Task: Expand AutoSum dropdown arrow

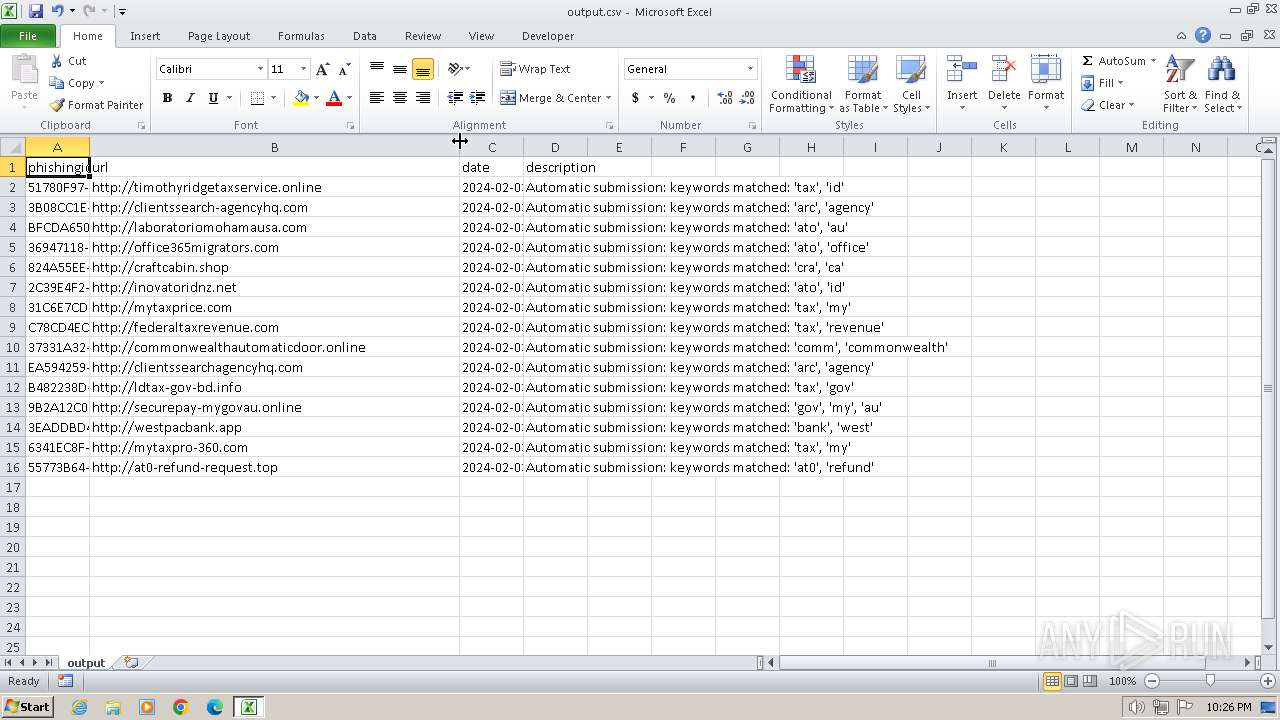Action: 1153,61
